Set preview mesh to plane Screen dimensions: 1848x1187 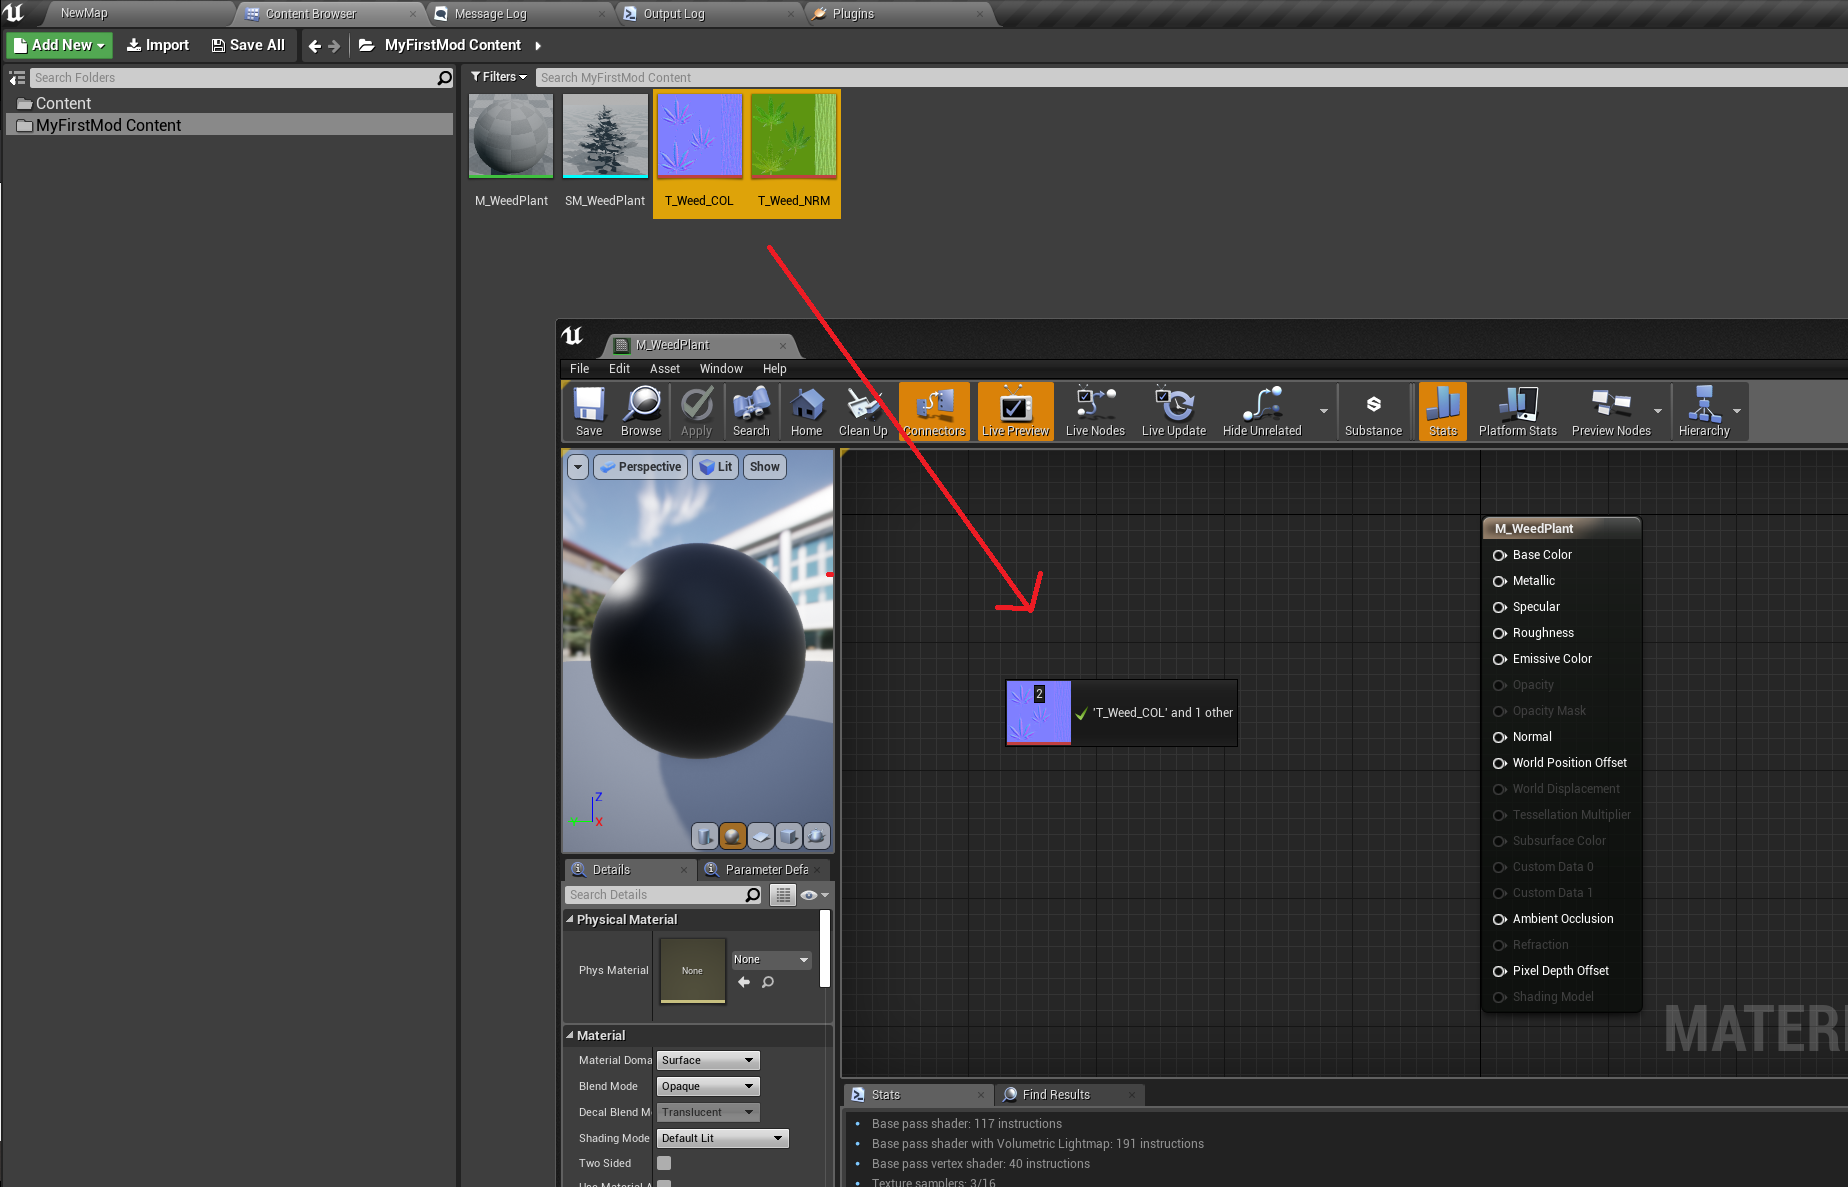(761, 836)
